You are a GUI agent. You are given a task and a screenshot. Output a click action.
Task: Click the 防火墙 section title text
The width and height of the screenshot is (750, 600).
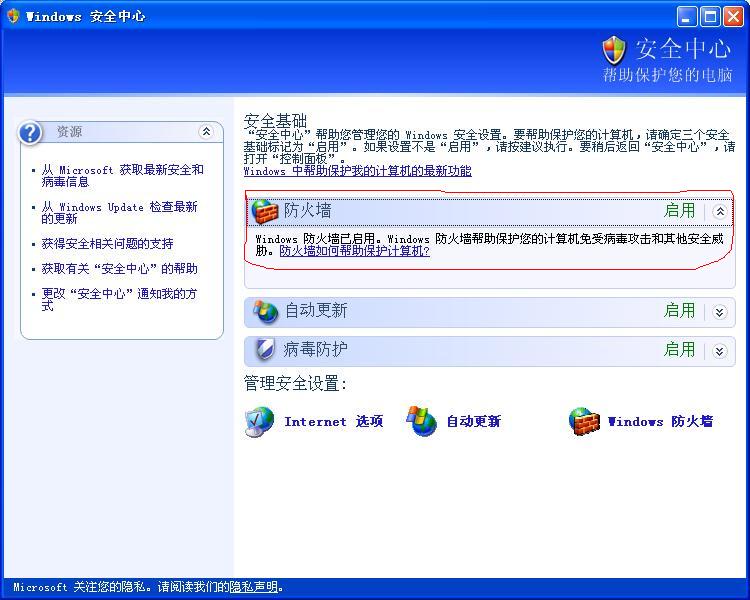point(308,211)
